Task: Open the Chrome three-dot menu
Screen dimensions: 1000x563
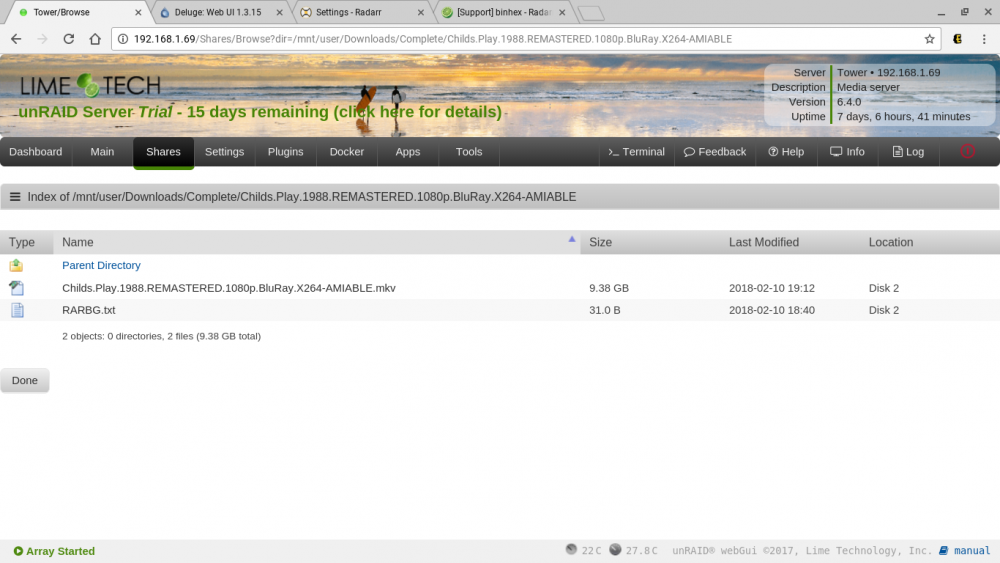Action: point(984,39)
